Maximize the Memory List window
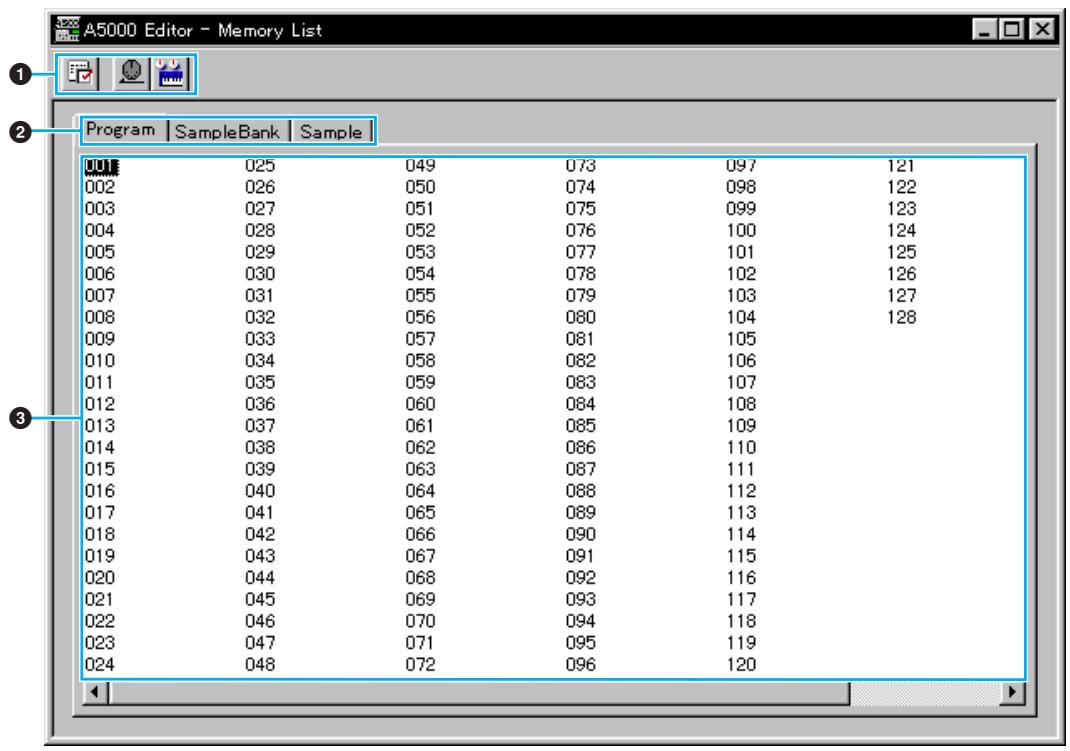The width and height of the screenshot is (1070, 751). point(1012,29)
